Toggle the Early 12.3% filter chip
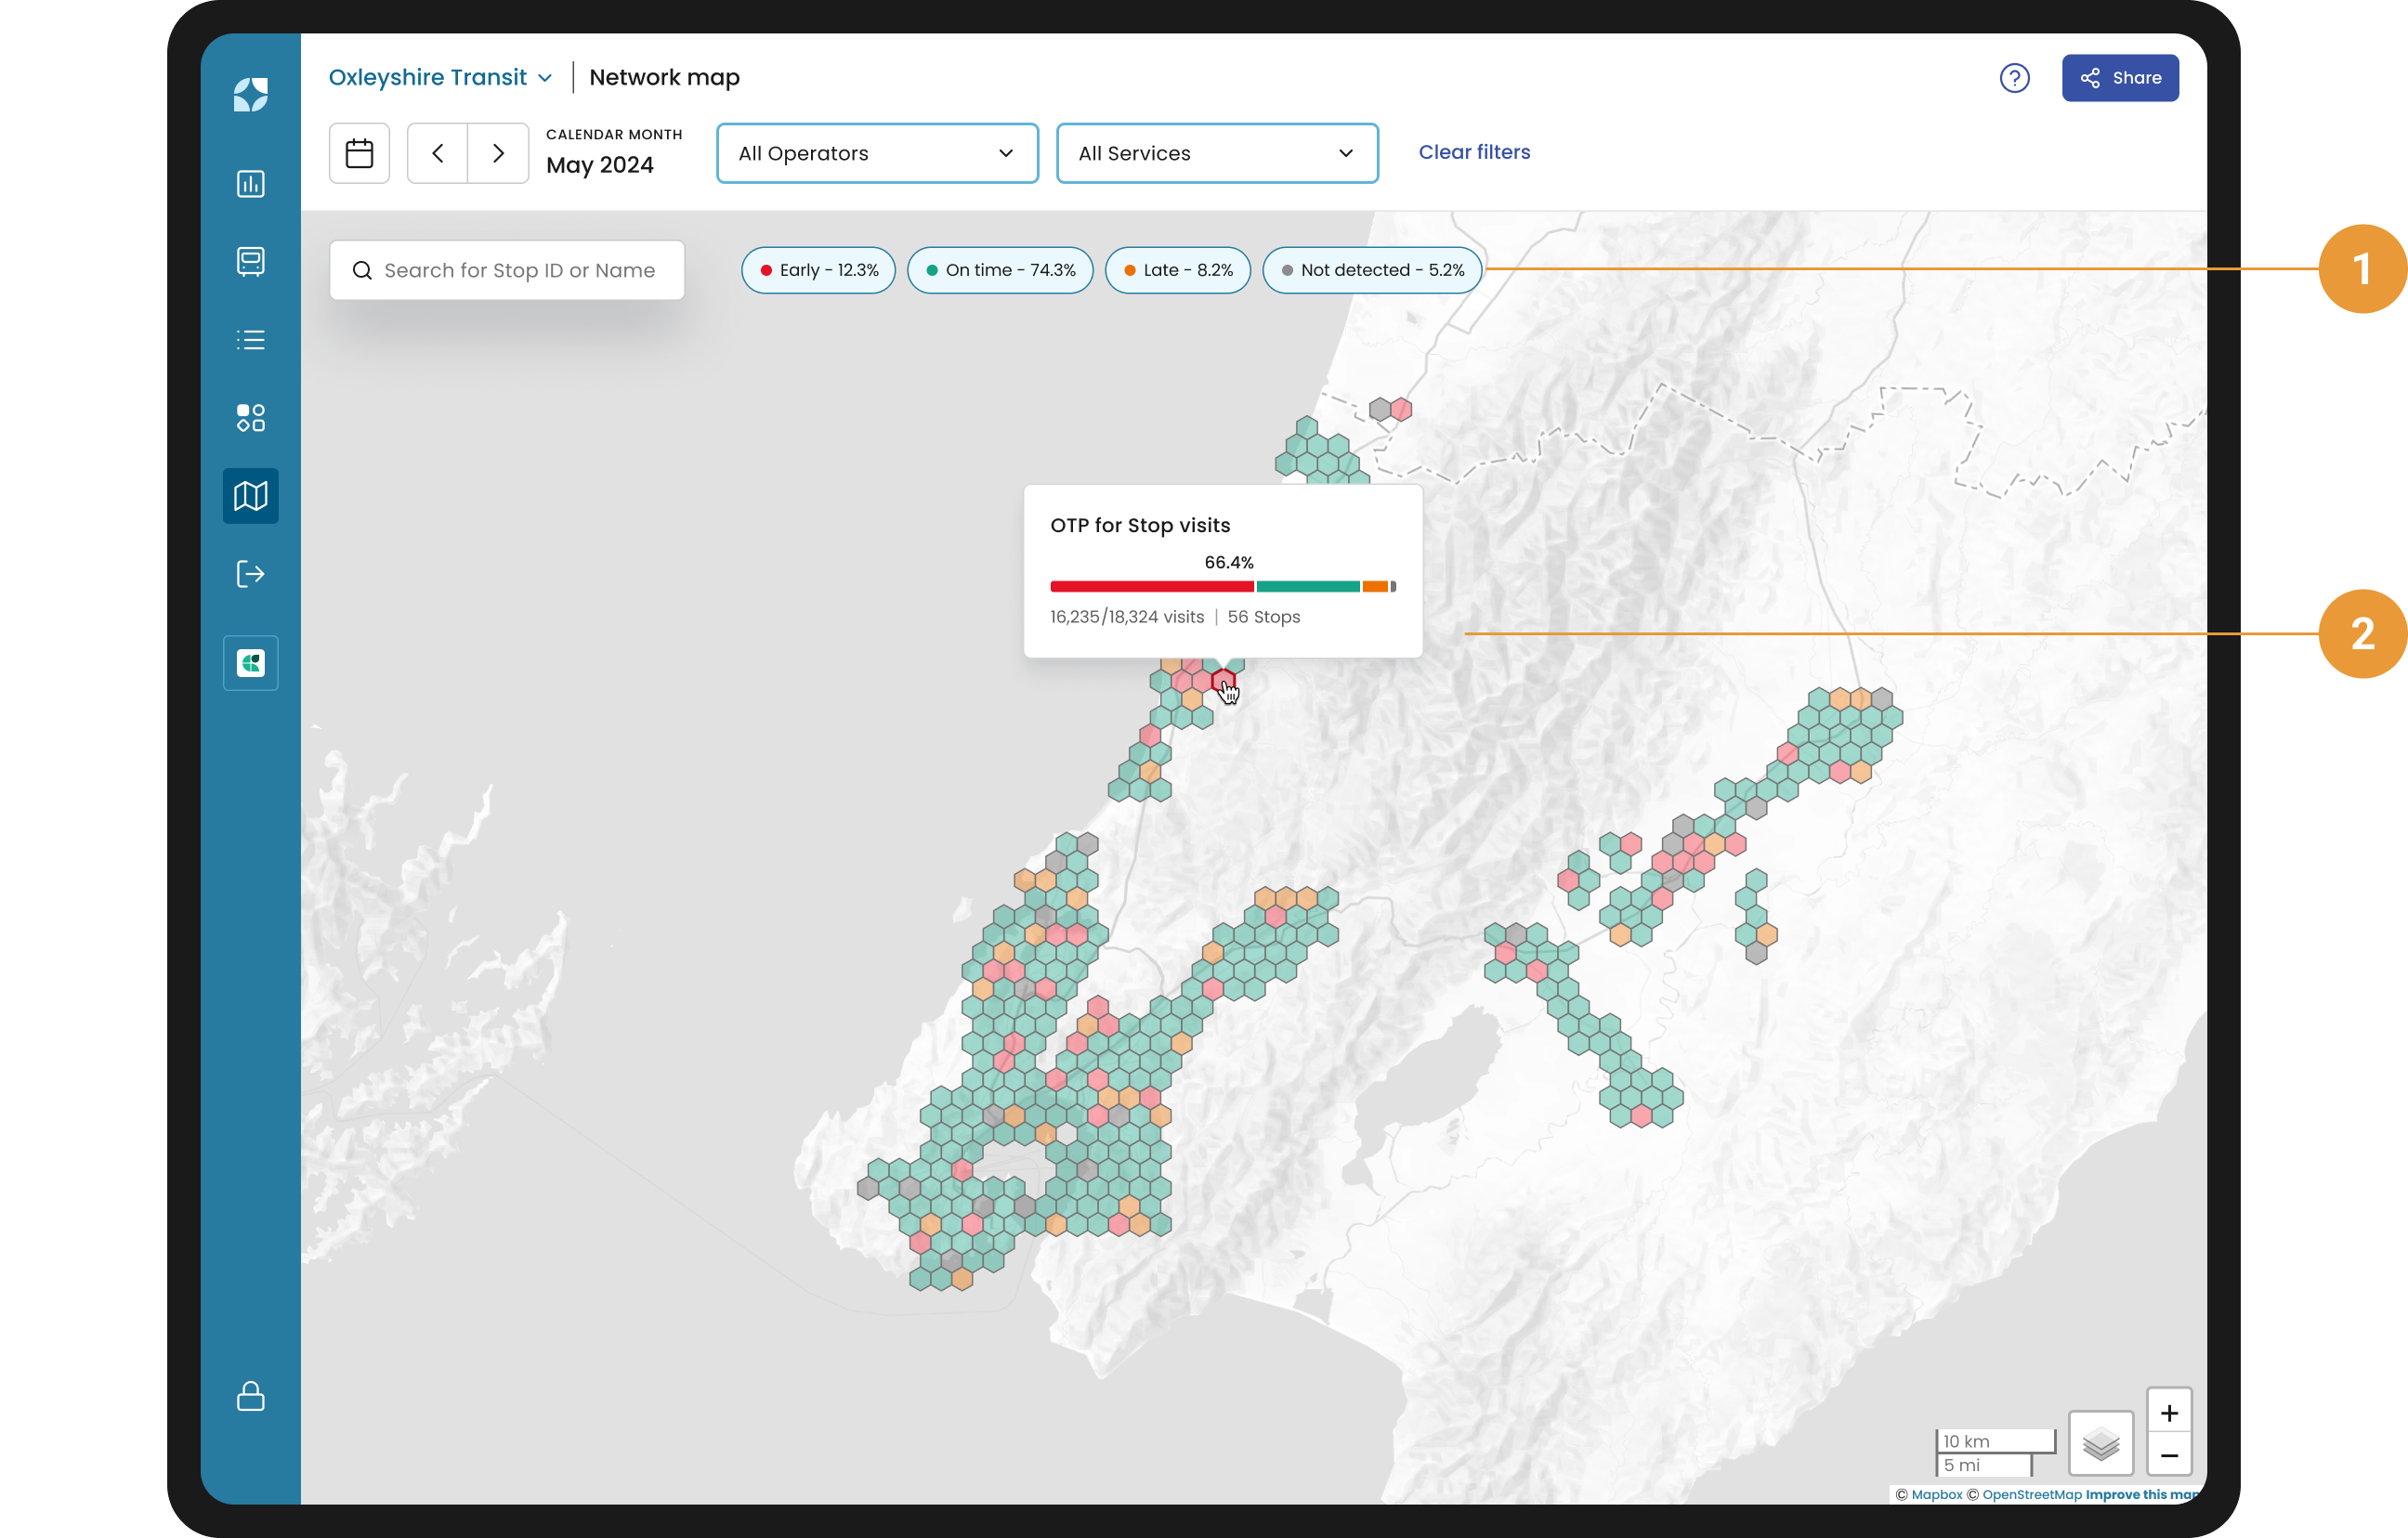The image size is (2408, 1538). [818, 270]
